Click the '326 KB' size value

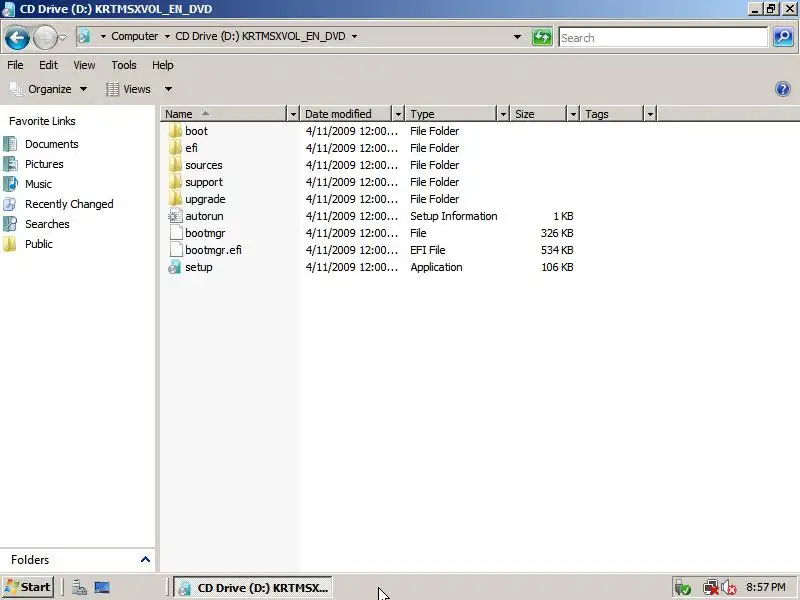[557, 233]
